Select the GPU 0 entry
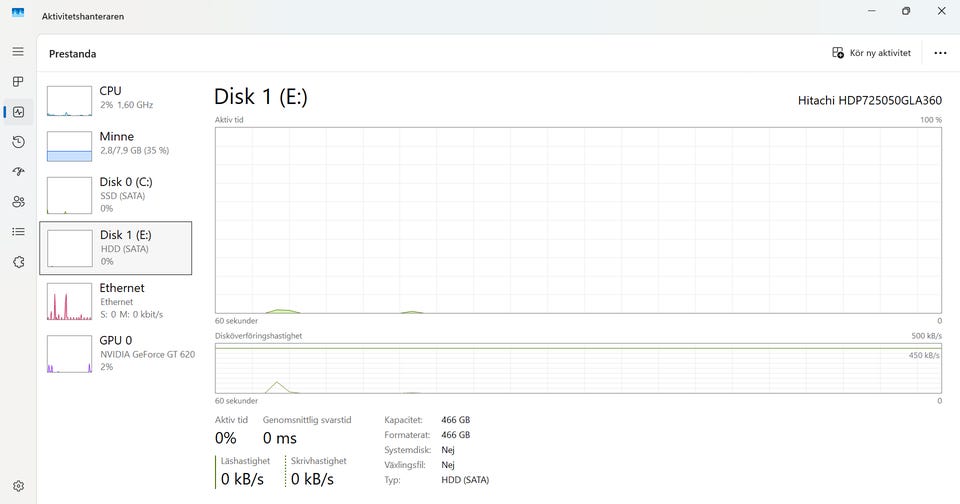This screenshot has width=960, height=504. click(x=116, y=353)
